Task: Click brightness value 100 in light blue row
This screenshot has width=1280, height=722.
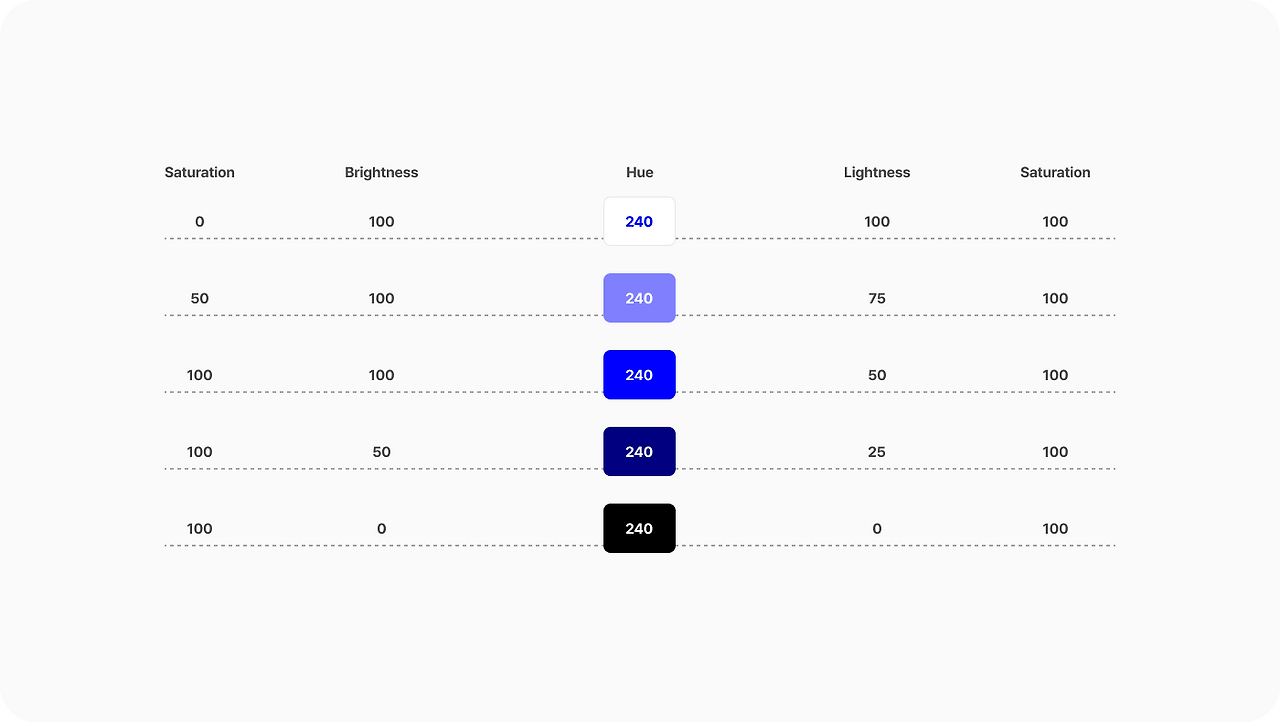Action: 381,298
